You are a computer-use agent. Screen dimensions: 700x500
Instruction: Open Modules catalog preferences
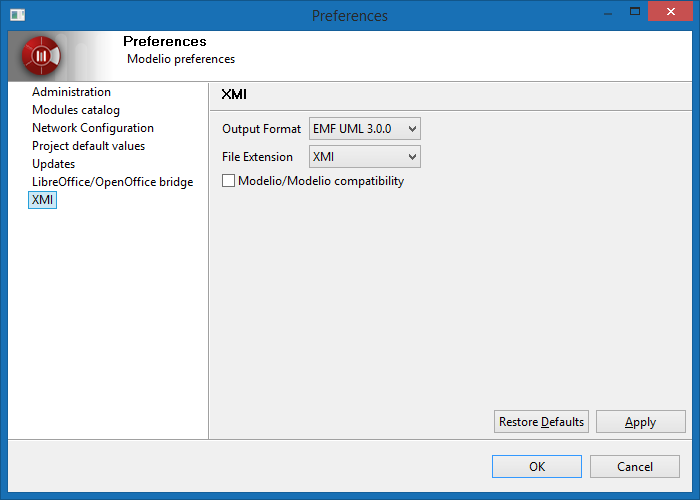point(76,110)
